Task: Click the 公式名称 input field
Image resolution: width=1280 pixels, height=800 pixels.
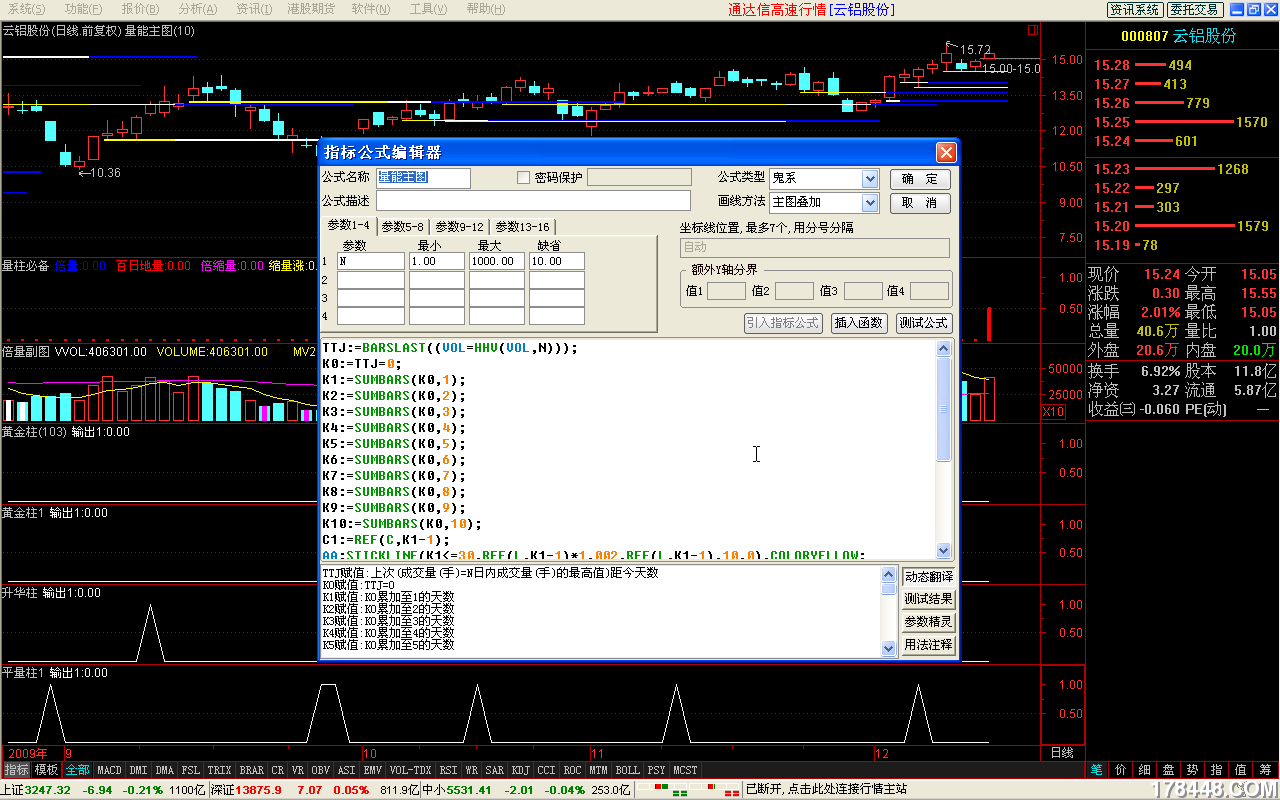Action: tap(423, 178)
